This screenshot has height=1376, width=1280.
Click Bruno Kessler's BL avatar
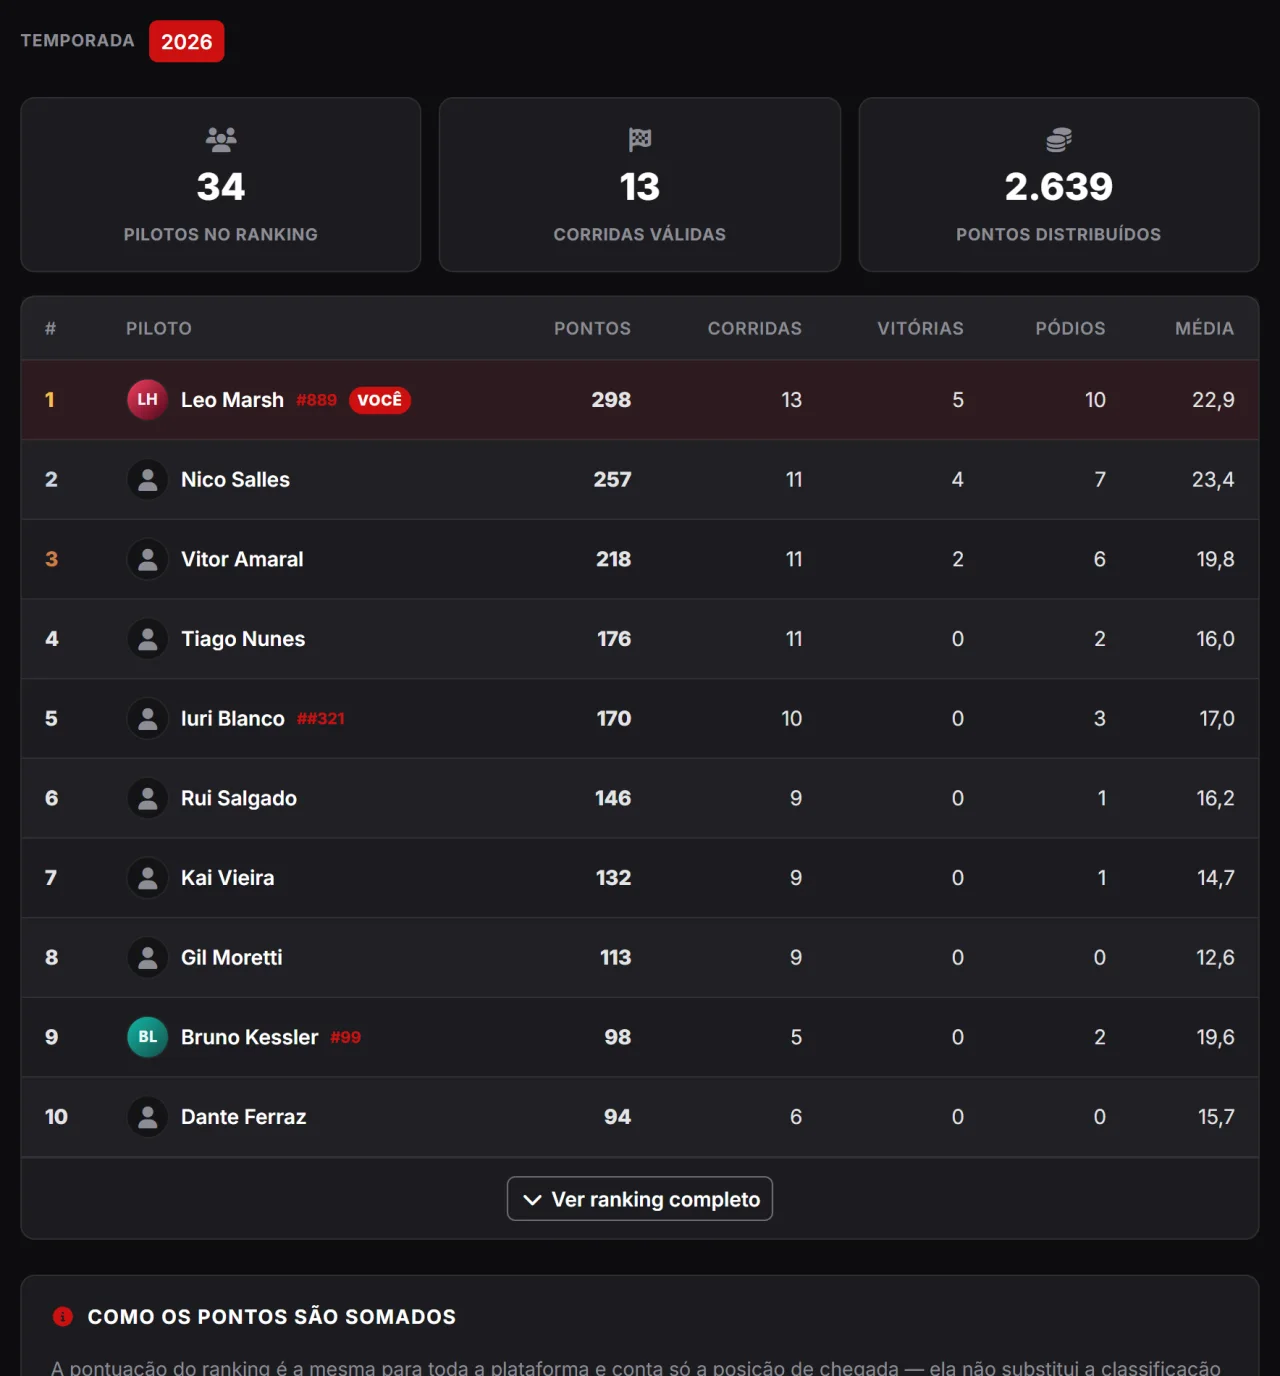coord(147,1037)
